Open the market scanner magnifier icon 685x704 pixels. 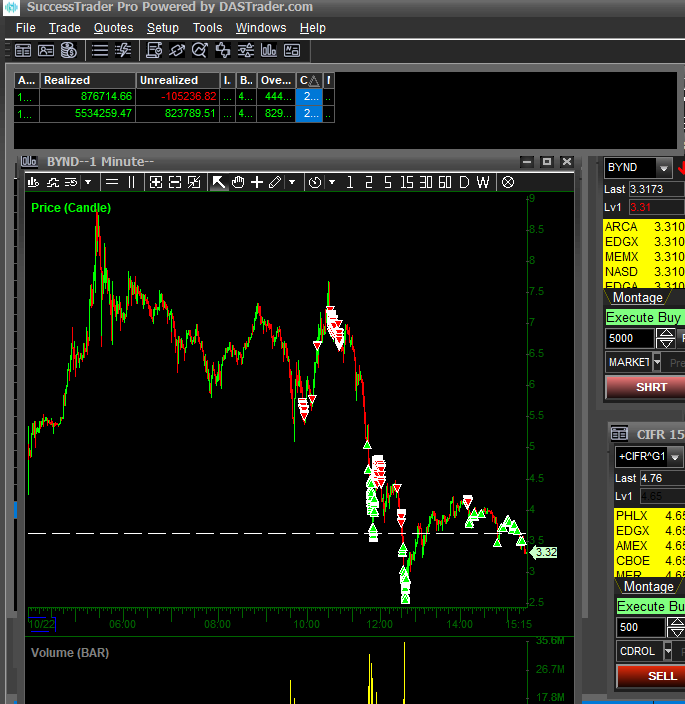click(x=200, y=51)
